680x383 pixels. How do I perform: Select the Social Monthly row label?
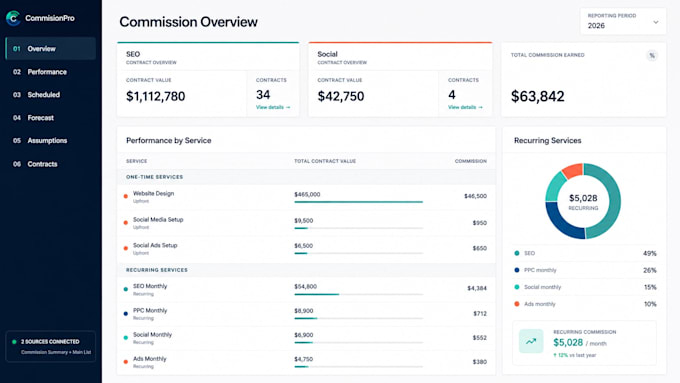pos(152,334)
